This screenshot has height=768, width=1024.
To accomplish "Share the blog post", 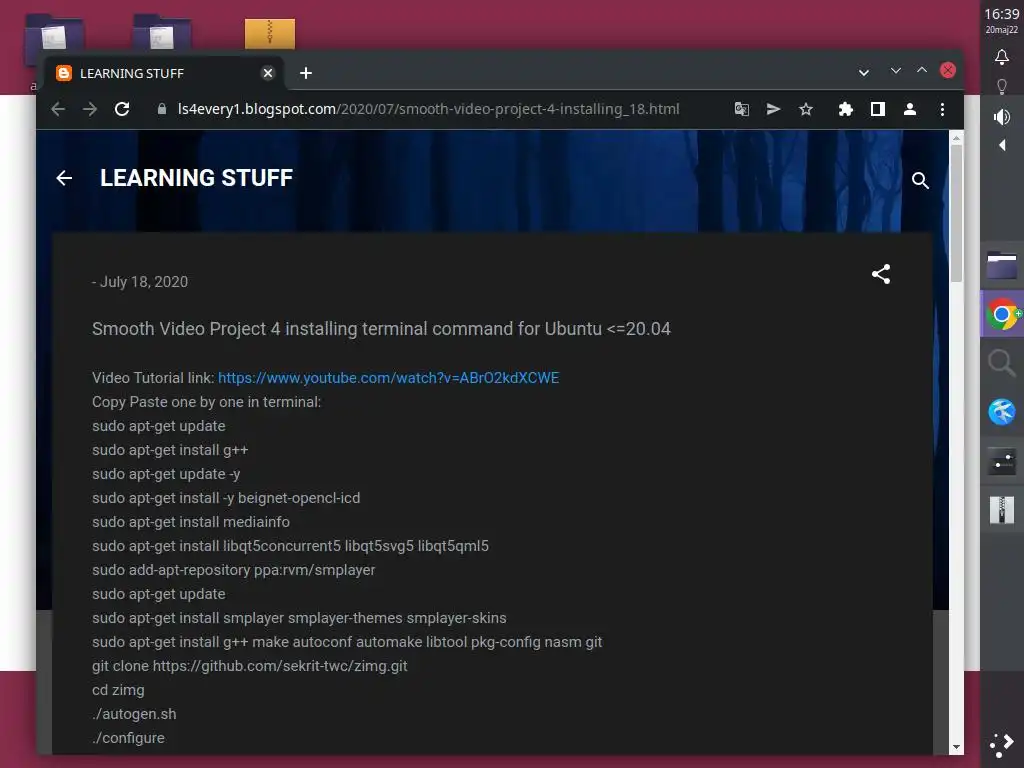I will coord(881,274).
